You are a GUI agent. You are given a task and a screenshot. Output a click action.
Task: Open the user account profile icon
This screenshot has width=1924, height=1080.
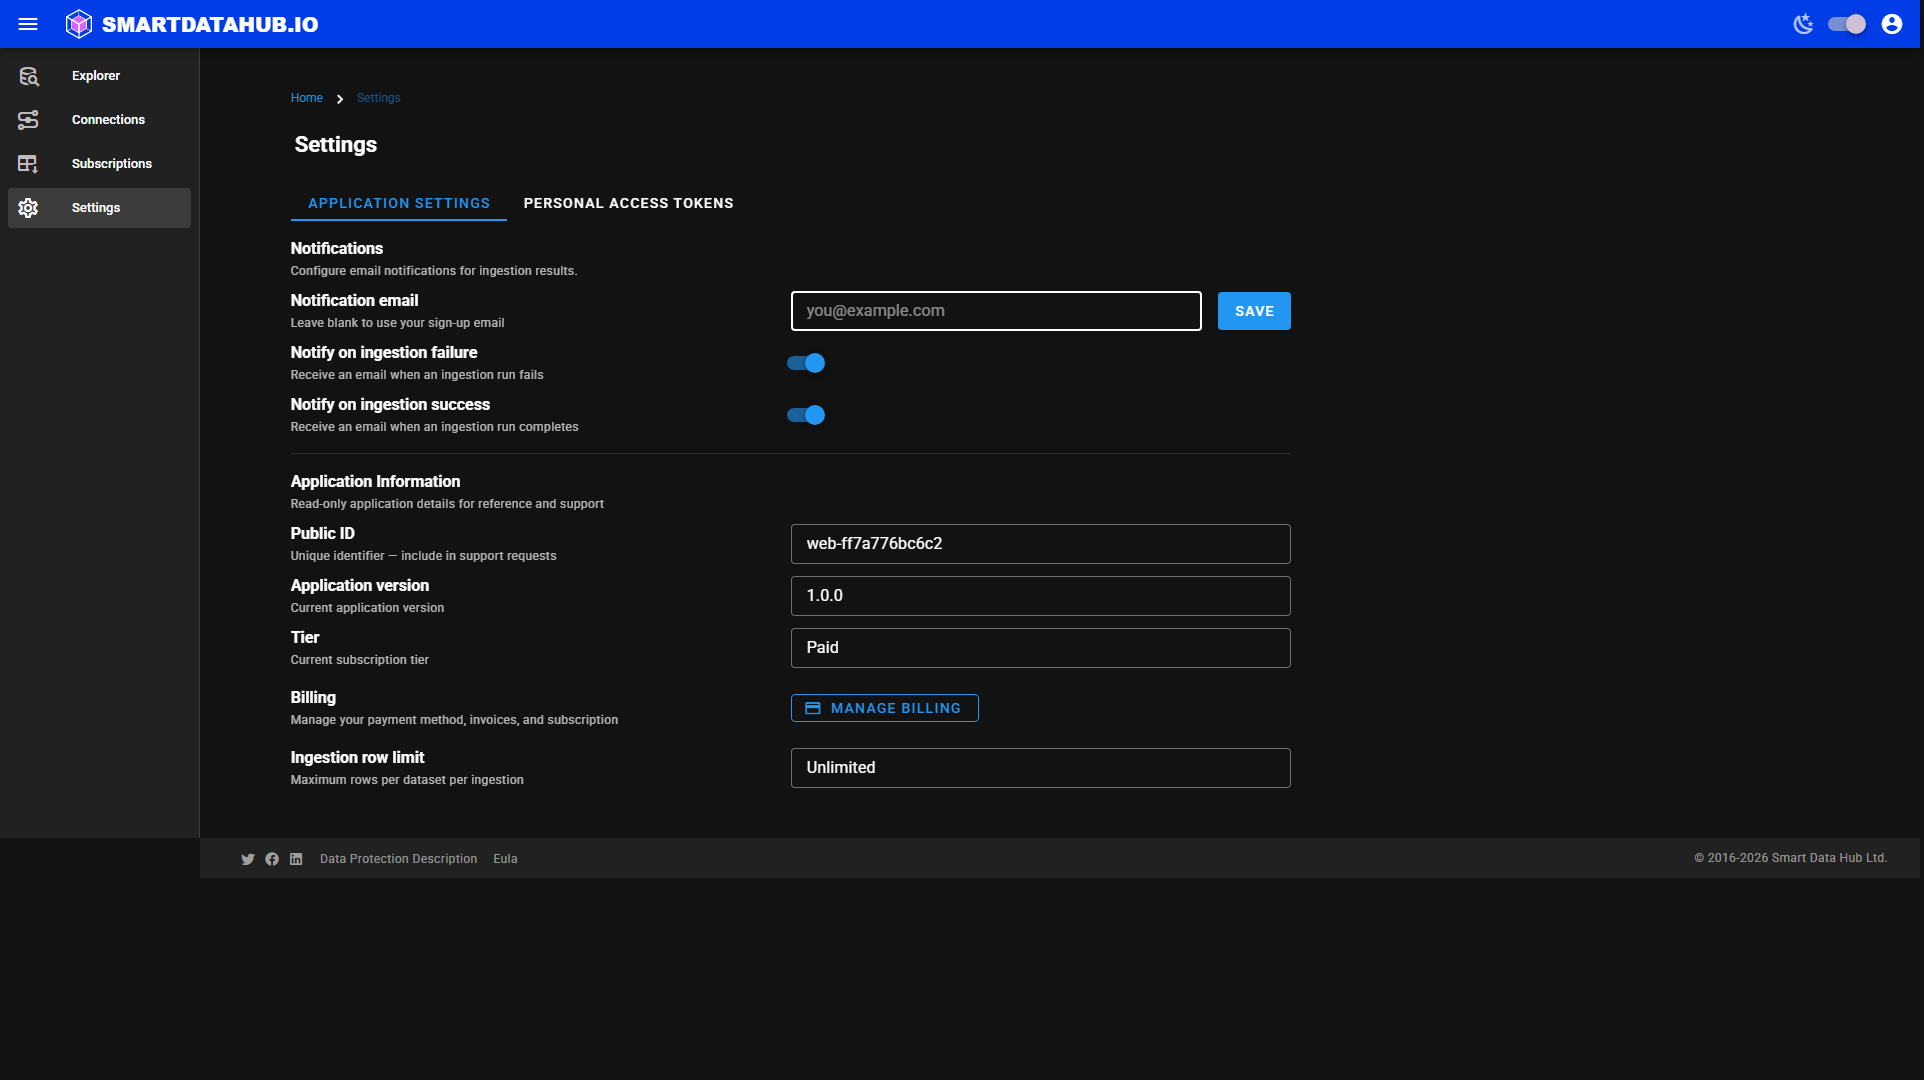[1892, 24]
